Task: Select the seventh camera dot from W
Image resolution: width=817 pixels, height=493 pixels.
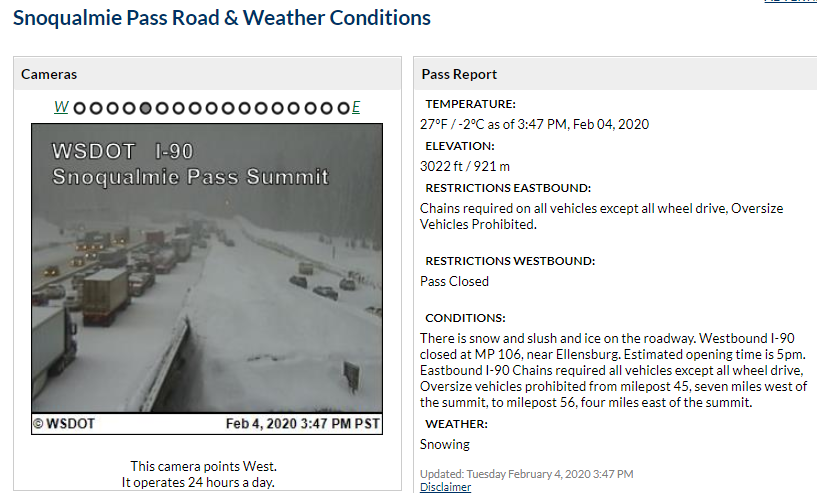Action: point(179,108)
